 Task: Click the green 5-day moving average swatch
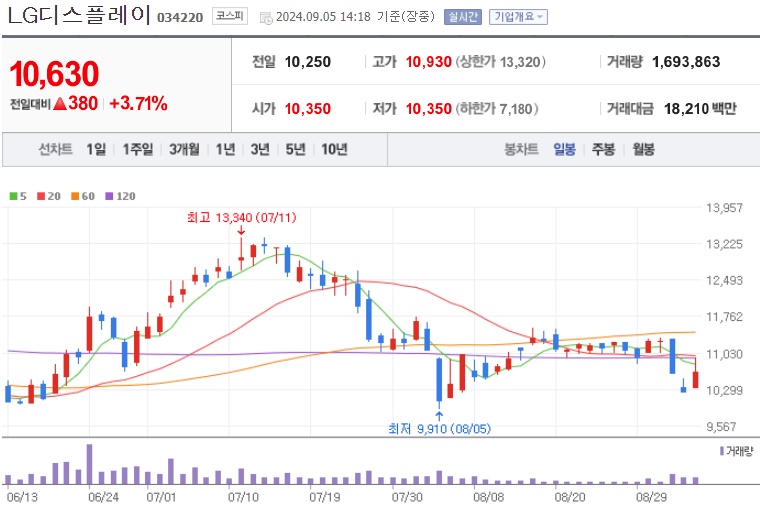[x=14, y=196]
